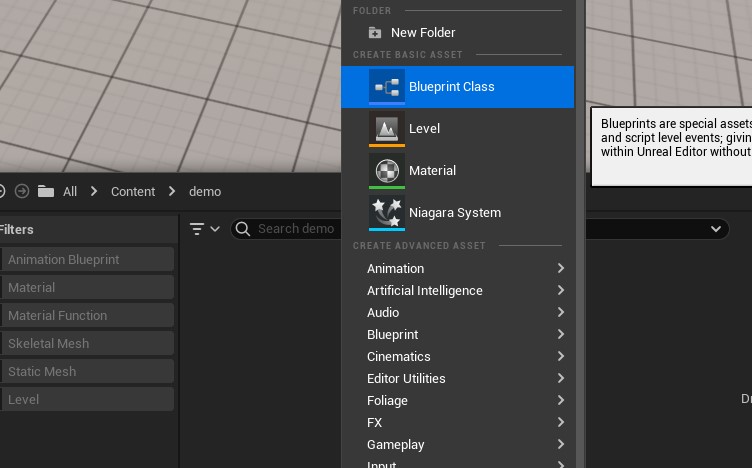Open the Gameplay menu entry
The height and width of the screenshot is (468, 752).
click(458, 445)
